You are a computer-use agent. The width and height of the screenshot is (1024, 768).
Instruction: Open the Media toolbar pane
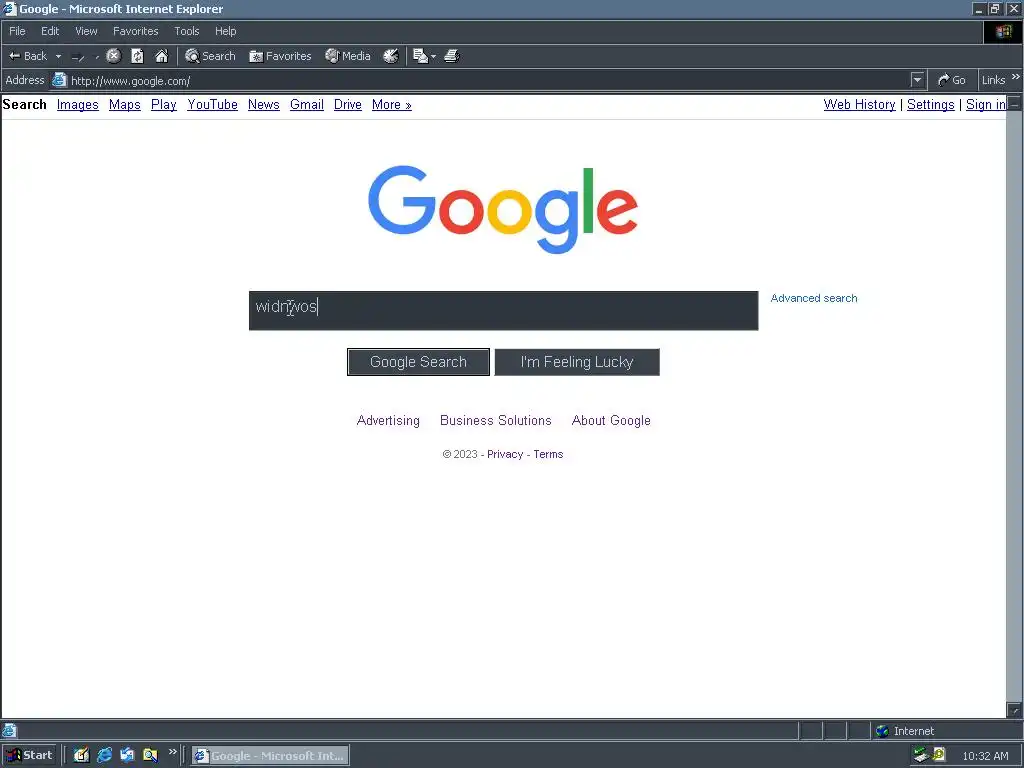(x=348, y=56)
